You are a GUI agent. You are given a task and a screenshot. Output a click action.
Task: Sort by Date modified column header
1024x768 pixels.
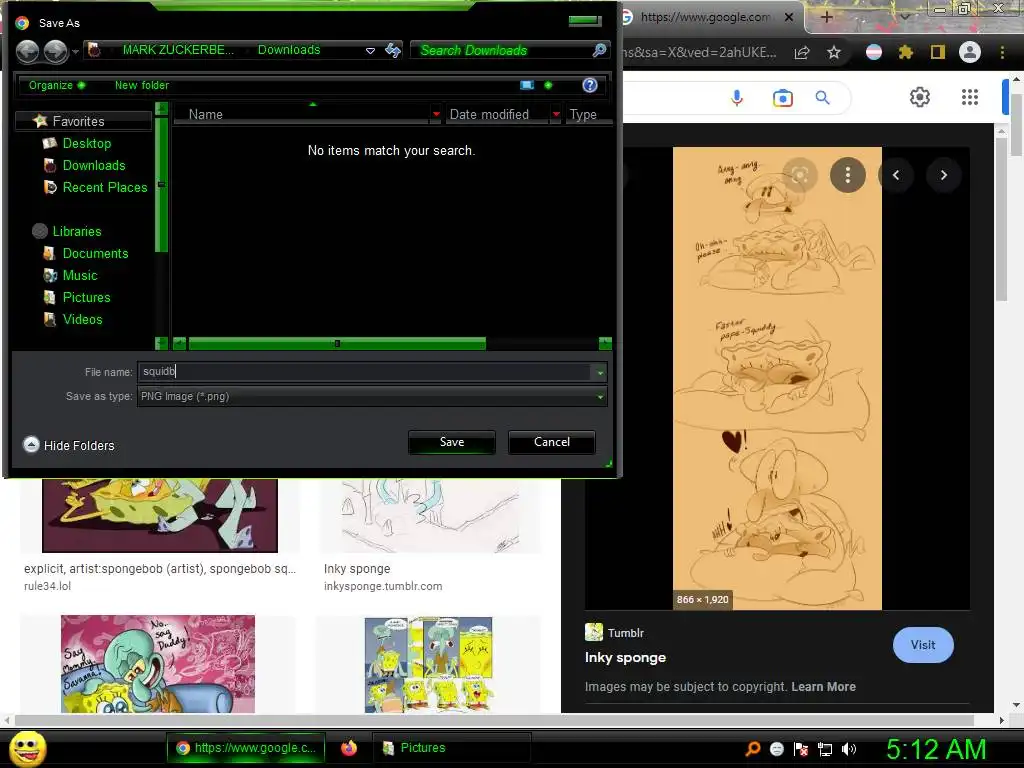[x=489, y=114]
